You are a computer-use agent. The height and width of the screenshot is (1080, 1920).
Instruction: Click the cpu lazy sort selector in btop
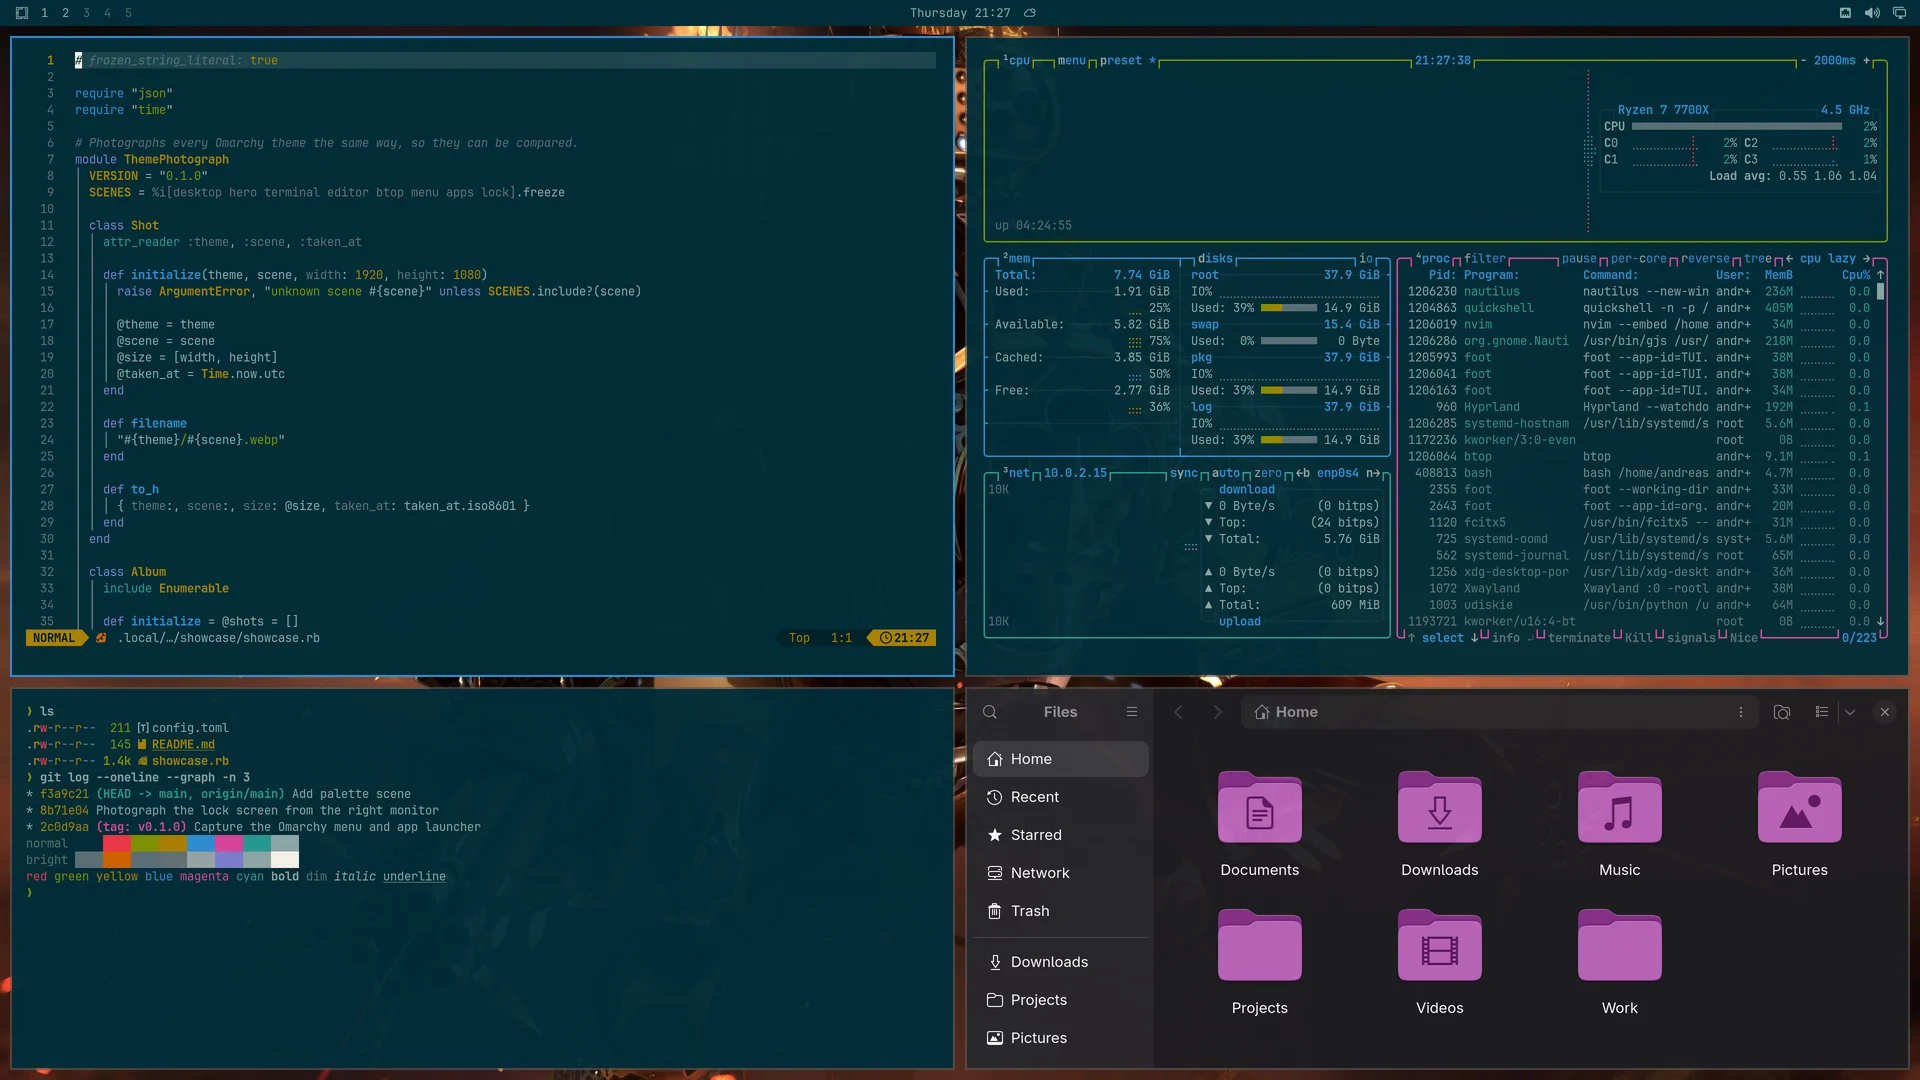[1828, 259]
